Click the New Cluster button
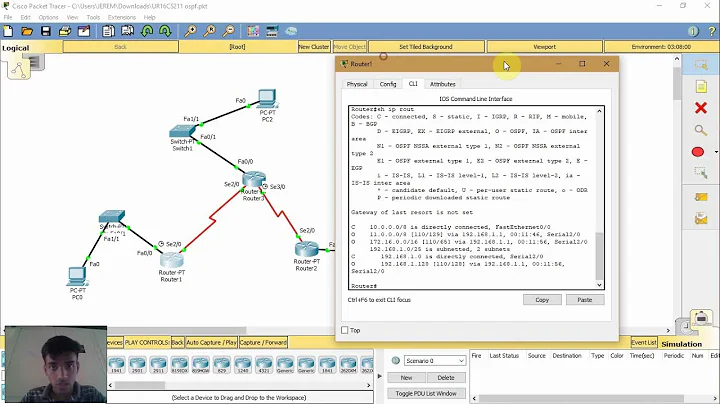 pyautogui.click(x=314, y=47)
